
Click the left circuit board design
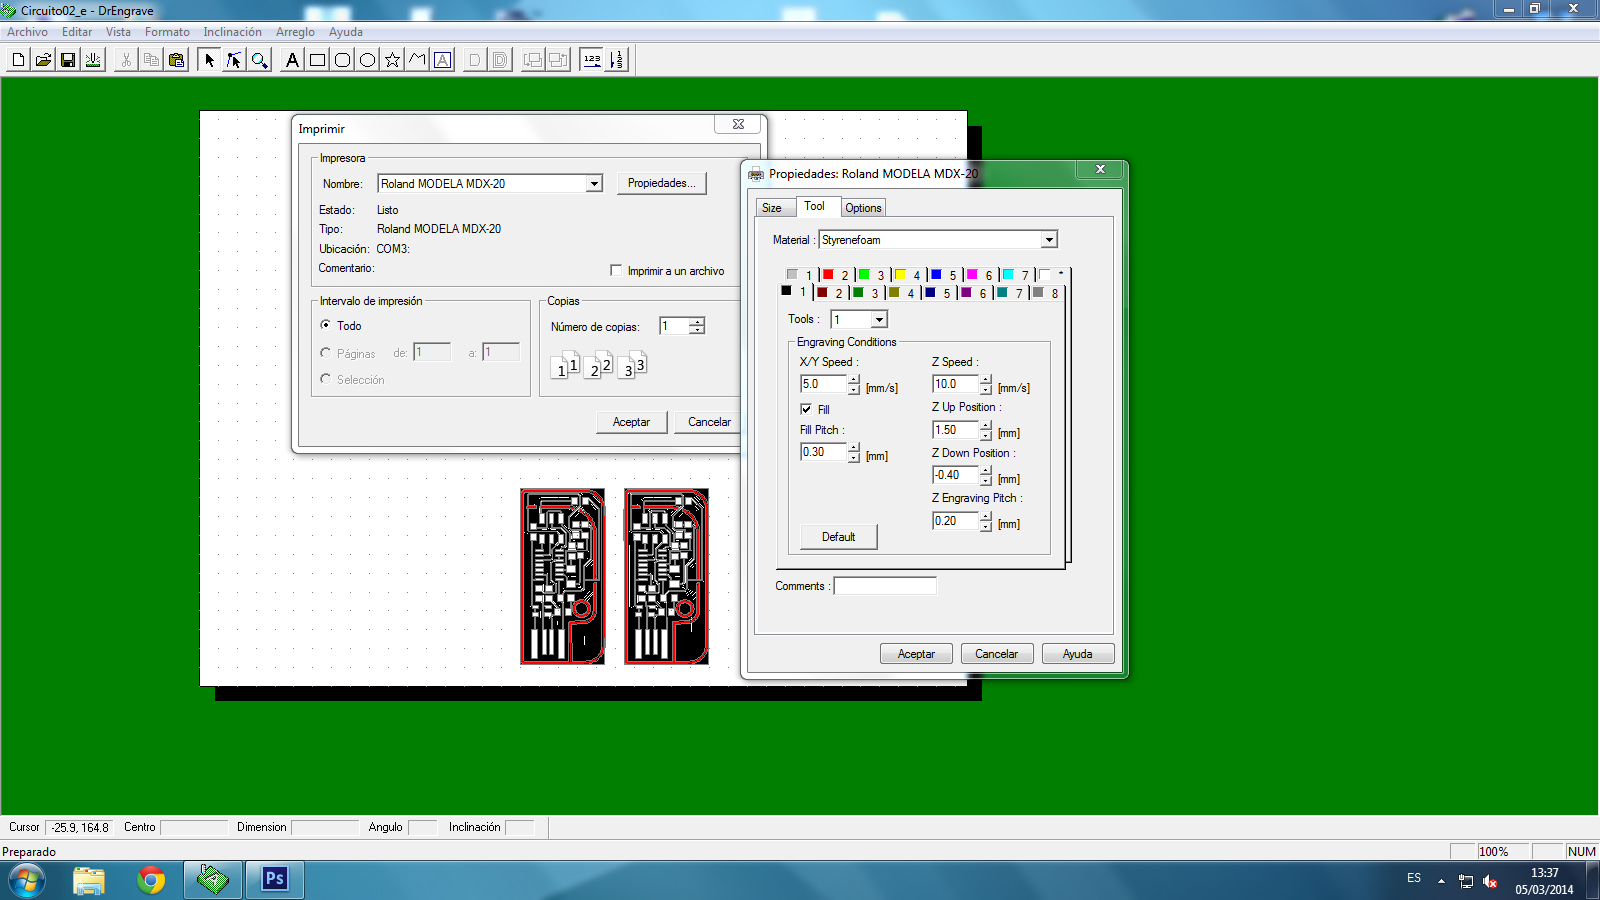click(562, 576)
